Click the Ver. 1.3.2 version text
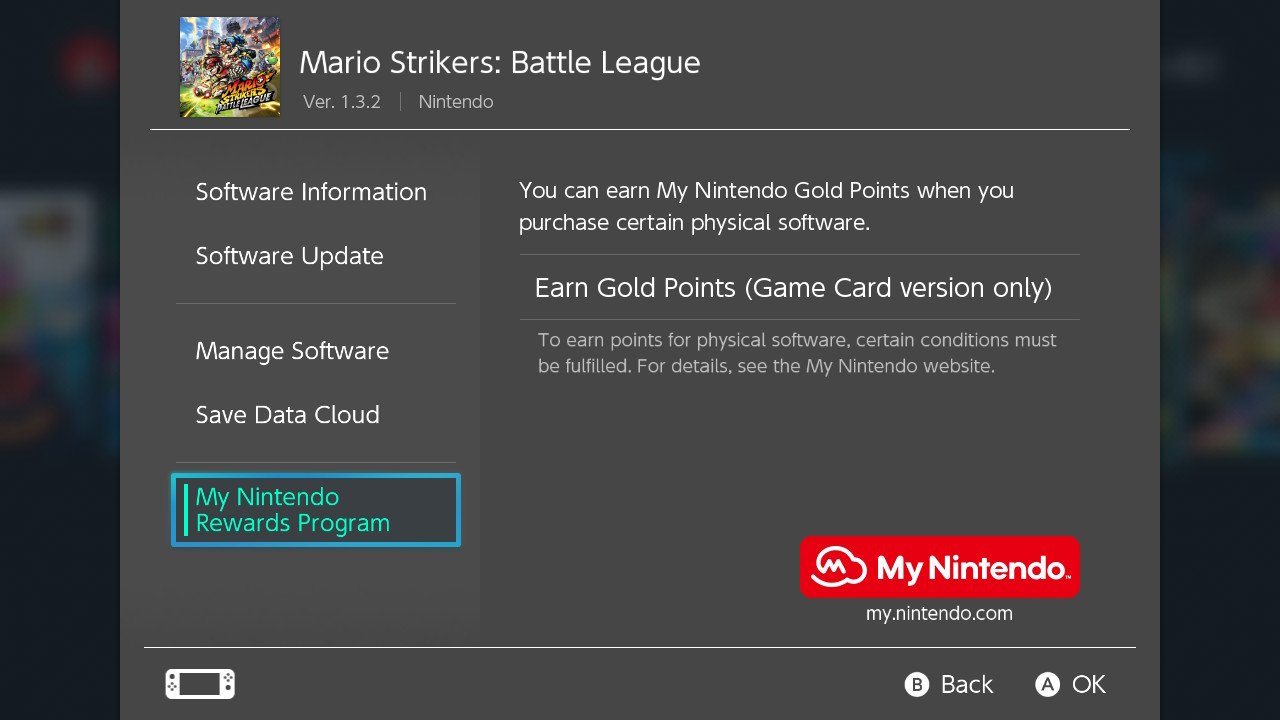Image resolution: width=1280 pixels, height=720 pixels. pos(342,102)
